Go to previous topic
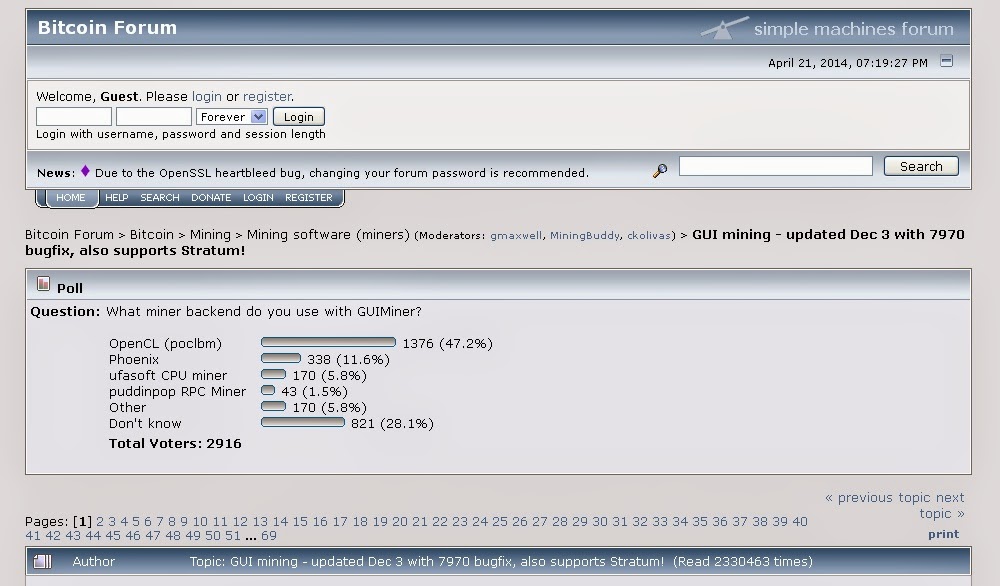This screenshot has width=1000, height=586. coord(878,497)
